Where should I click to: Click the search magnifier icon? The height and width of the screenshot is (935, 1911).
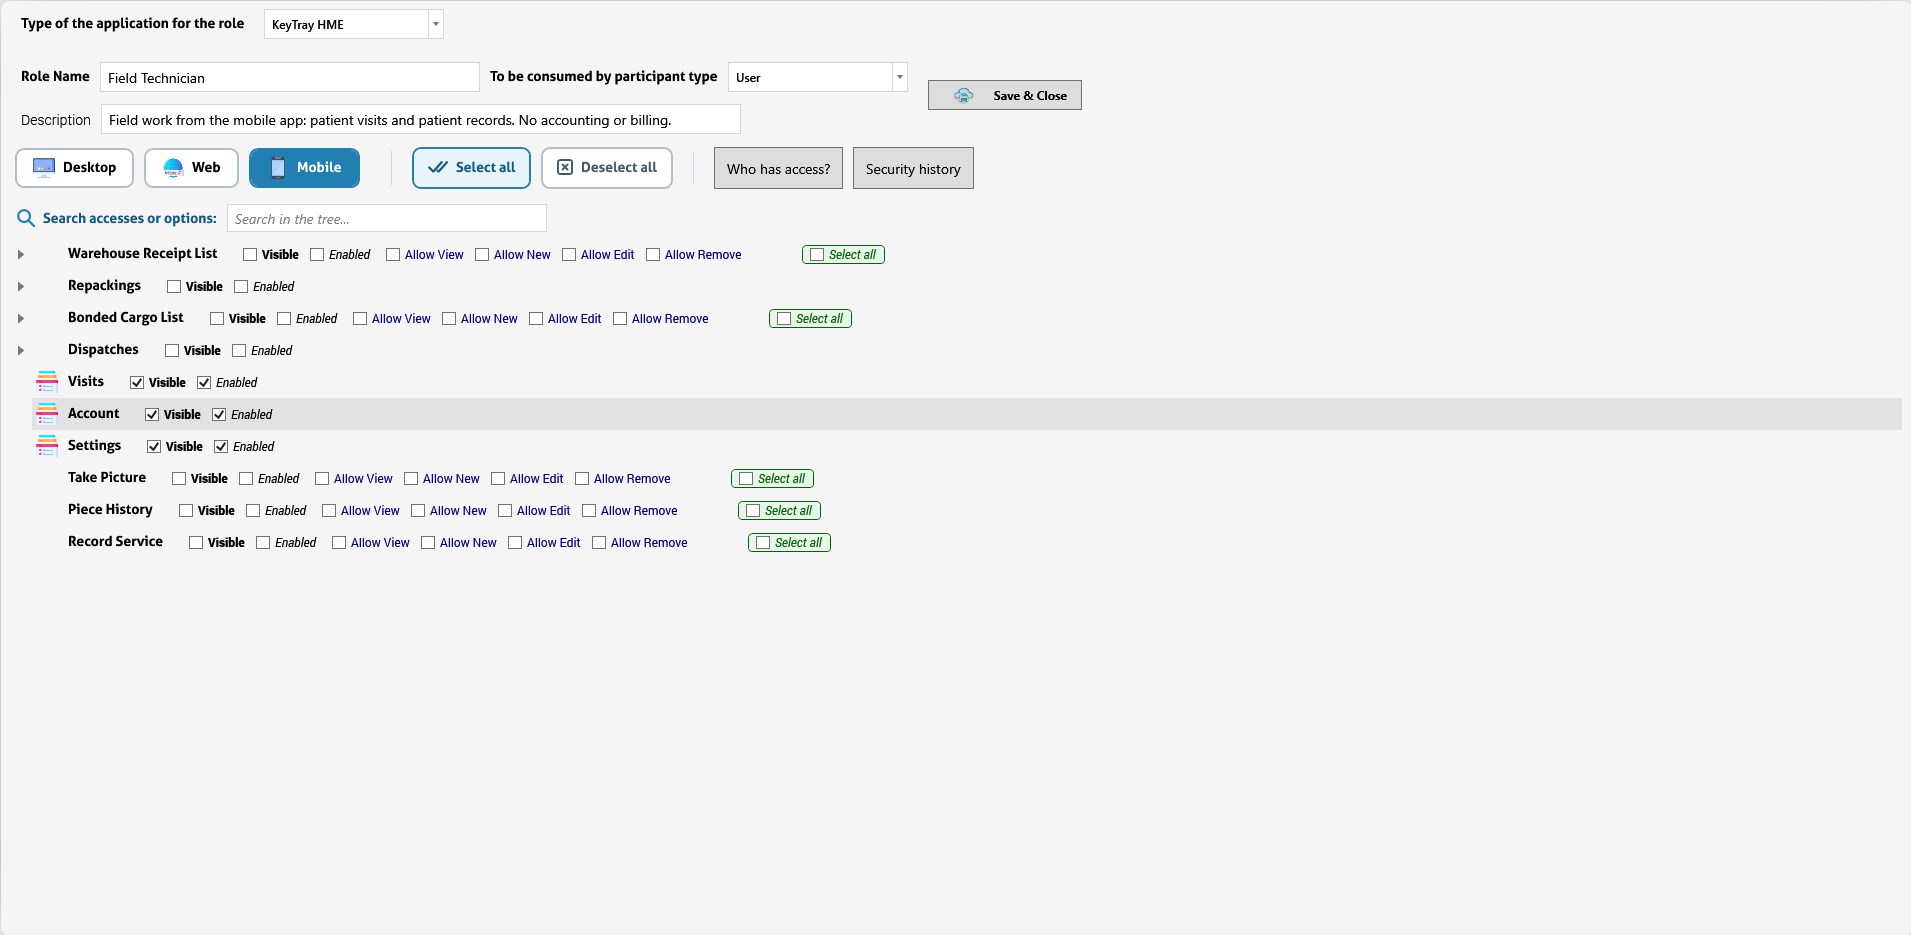tap(26, 218)
